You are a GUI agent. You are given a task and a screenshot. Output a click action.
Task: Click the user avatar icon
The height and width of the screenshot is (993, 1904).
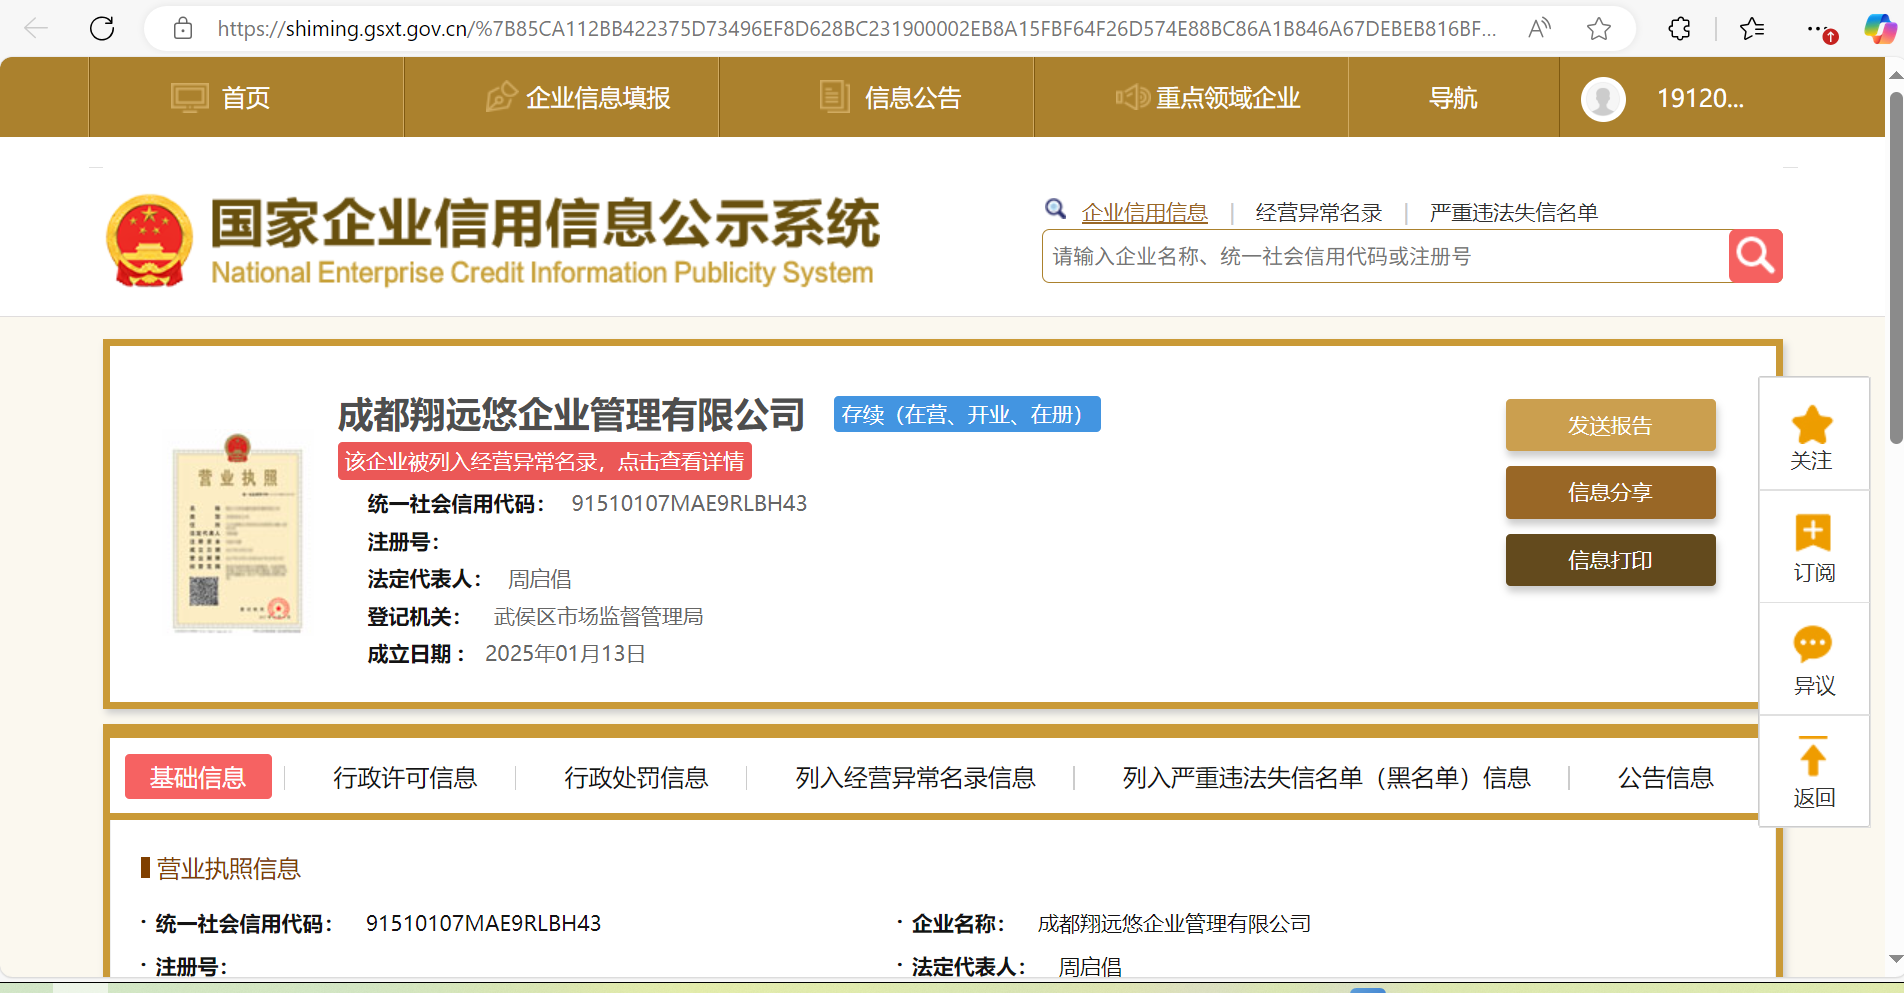click(1602, 98)
